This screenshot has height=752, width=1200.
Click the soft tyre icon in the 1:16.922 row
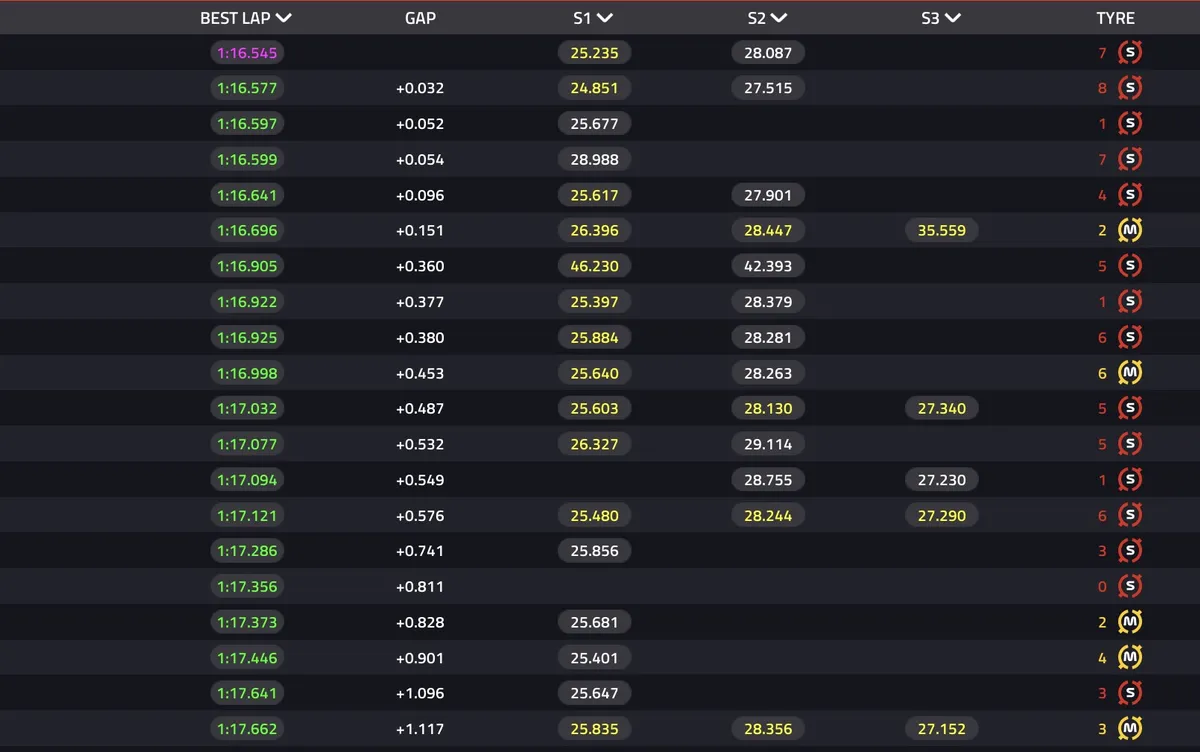tap(1130, 302)
